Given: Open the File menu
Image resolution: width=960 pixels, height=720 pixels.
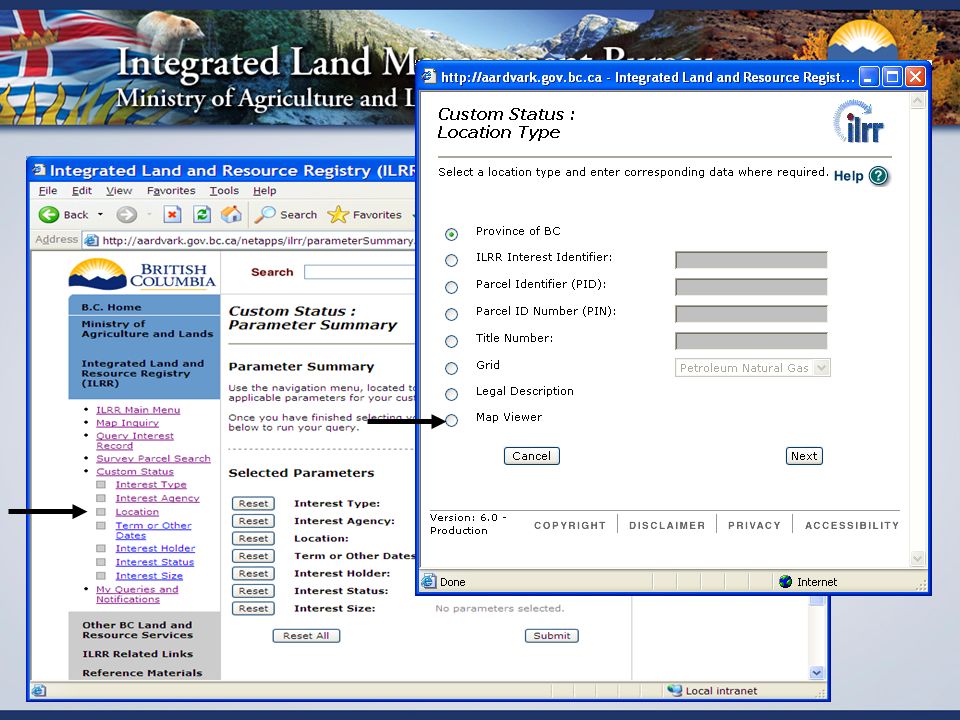Looking at the screenshot, I should [48, 190].
